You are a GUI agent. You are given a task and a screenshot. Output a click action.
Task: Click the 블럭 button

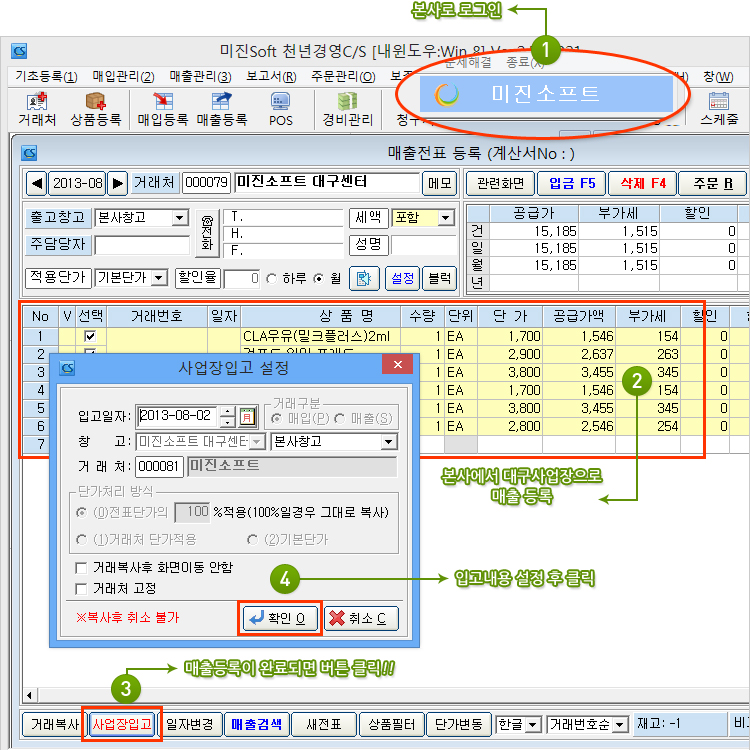coord(440,278)
